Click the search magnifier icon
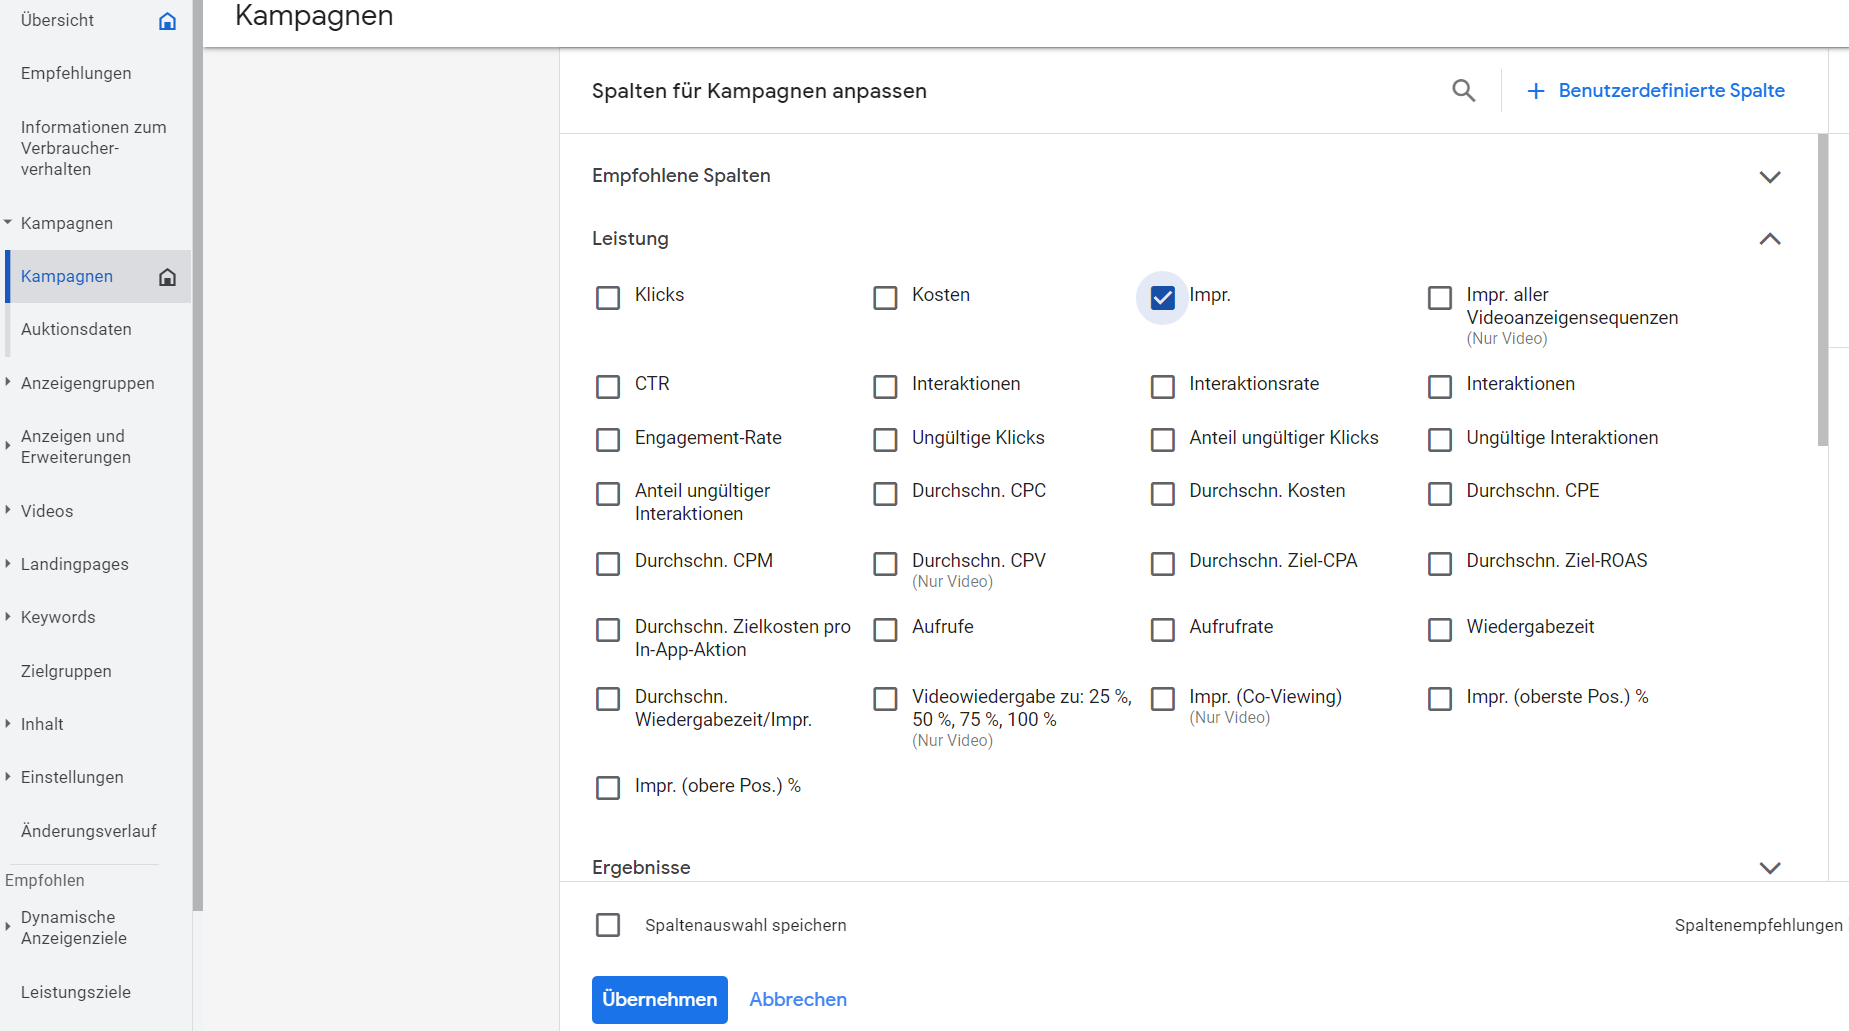 [1463, 91]
